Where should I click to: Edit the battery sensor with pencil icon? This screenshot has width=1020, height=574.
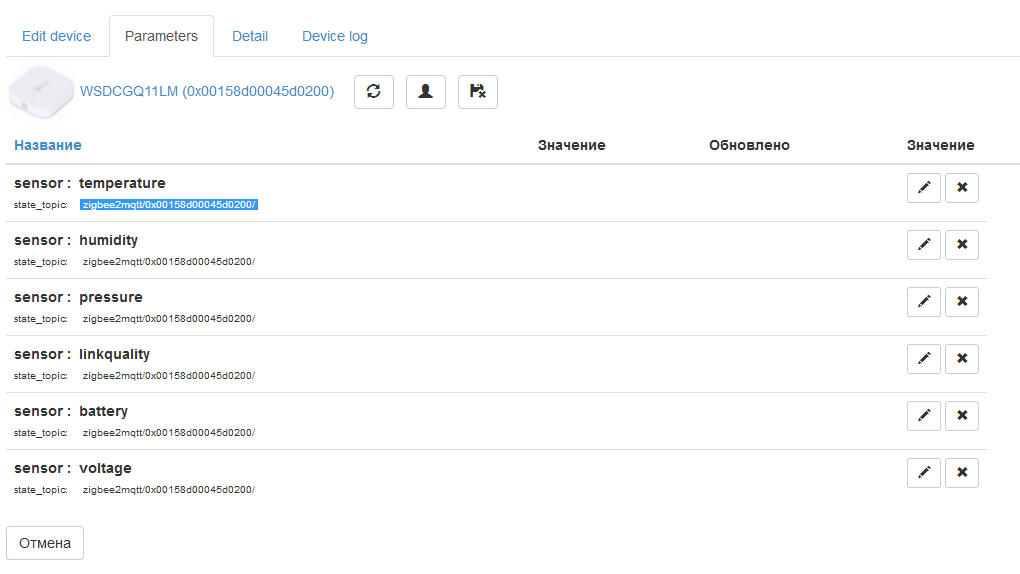point(924,416)
